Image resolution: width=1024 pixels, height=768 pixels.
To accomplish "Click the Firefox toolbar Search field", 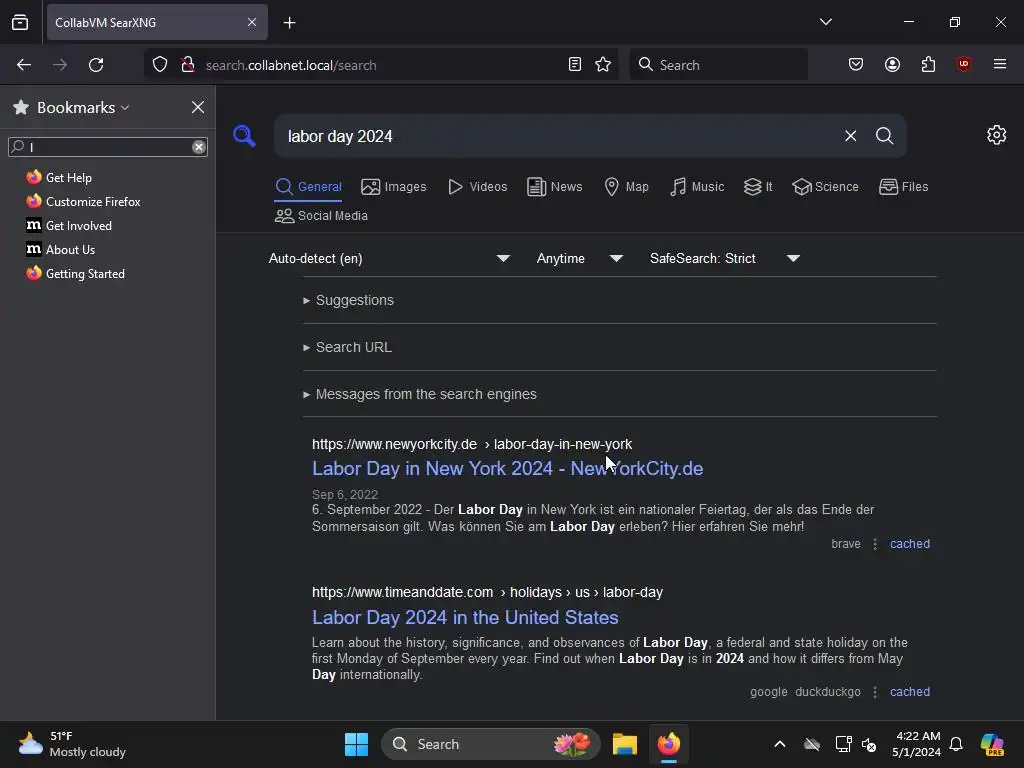I will pos(718,65).
